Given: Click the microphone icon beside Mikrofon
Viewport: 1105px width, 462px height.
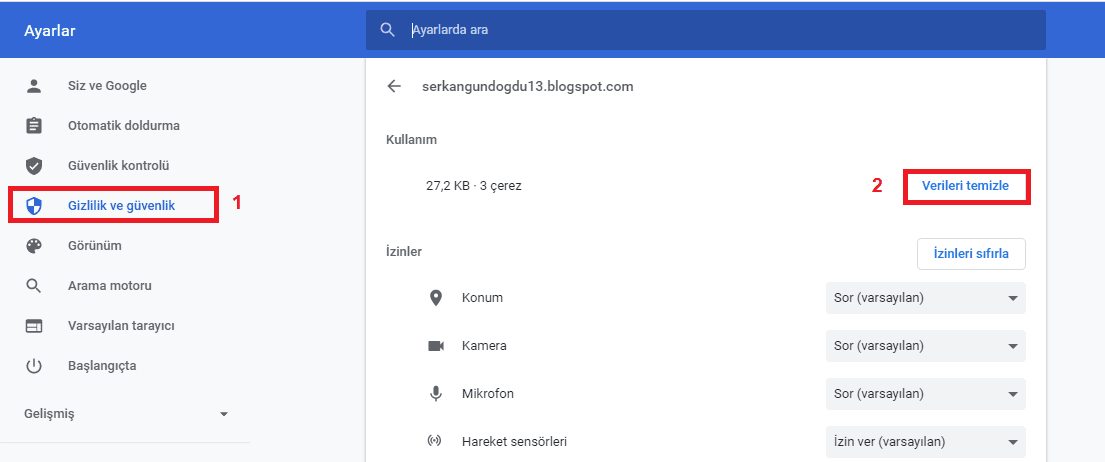Looking at the screenshot, I should [436, 394].
